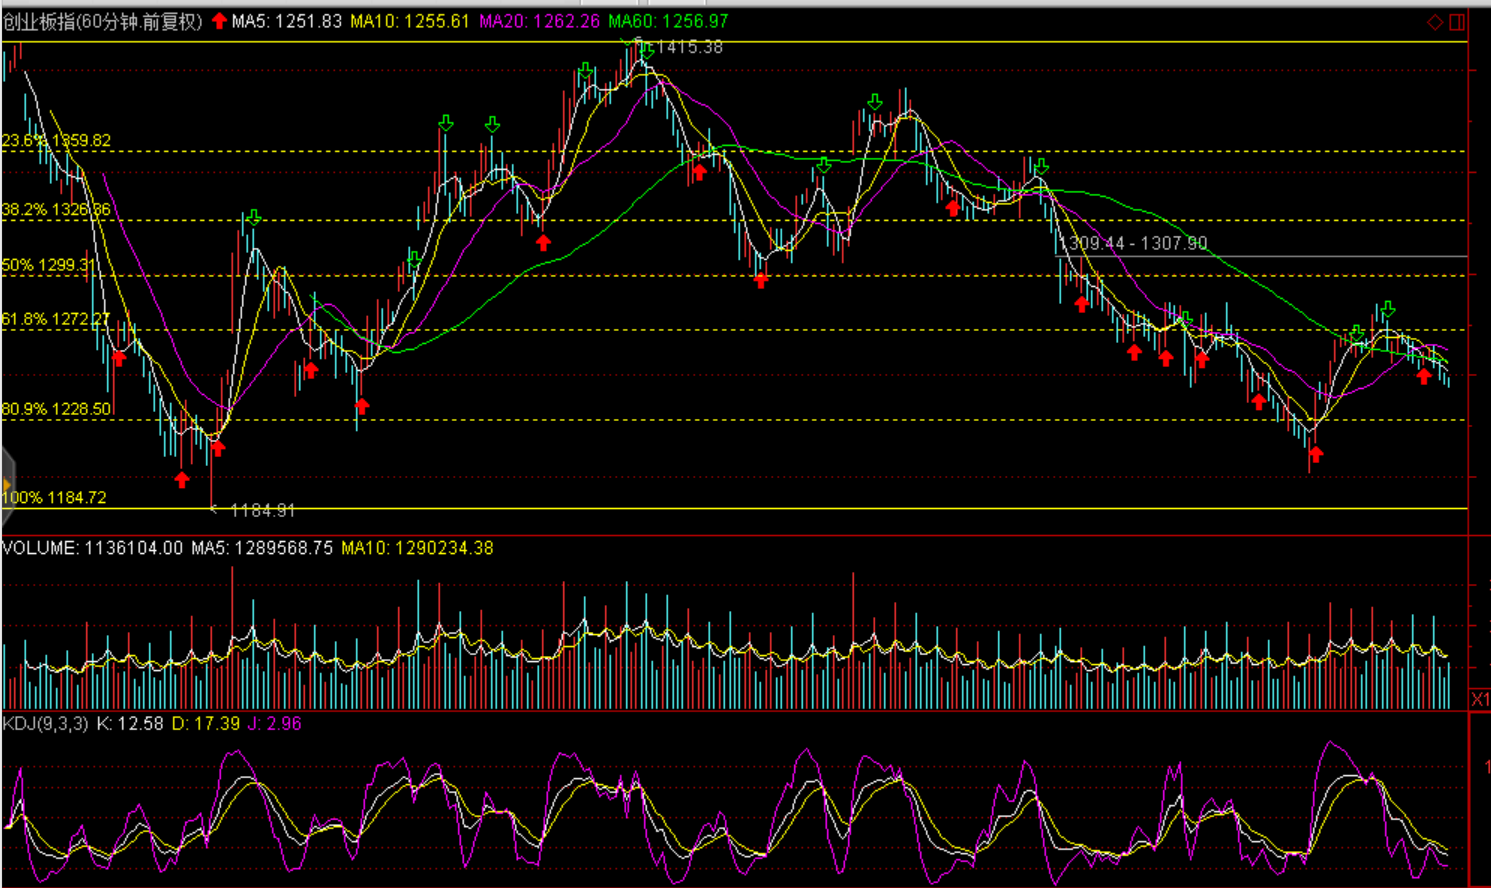Select the 61.8% 1272.27 Fibonacci level label

56,319
